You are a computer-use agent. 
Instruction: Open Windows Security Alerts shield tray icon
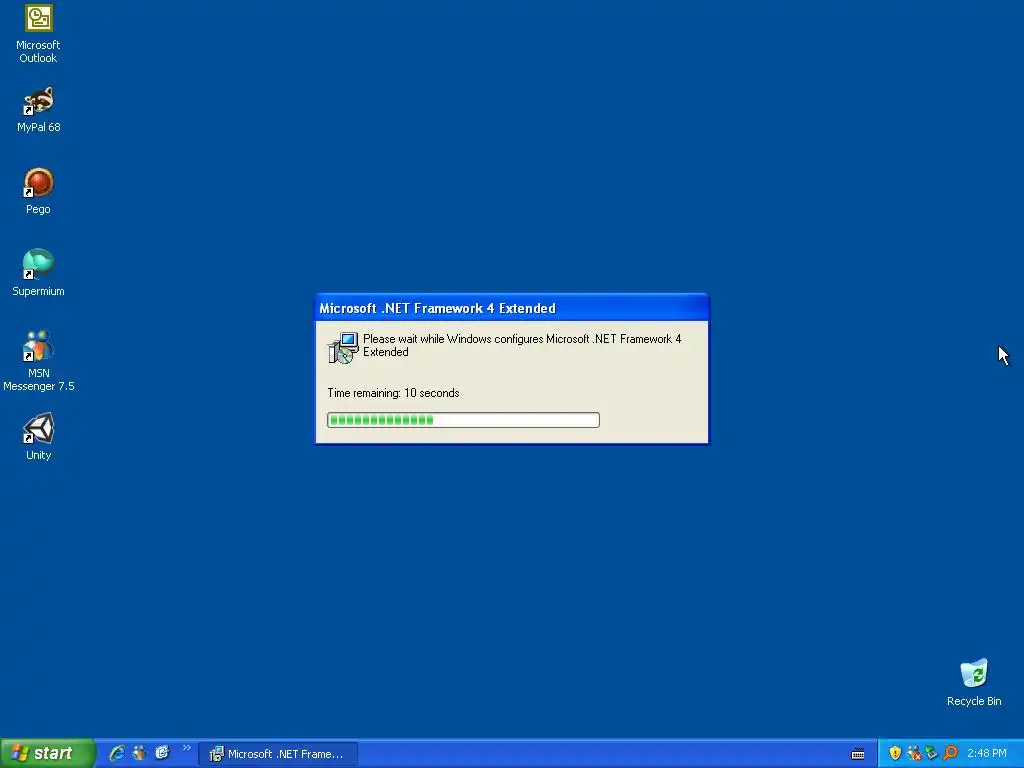(895, 753)
